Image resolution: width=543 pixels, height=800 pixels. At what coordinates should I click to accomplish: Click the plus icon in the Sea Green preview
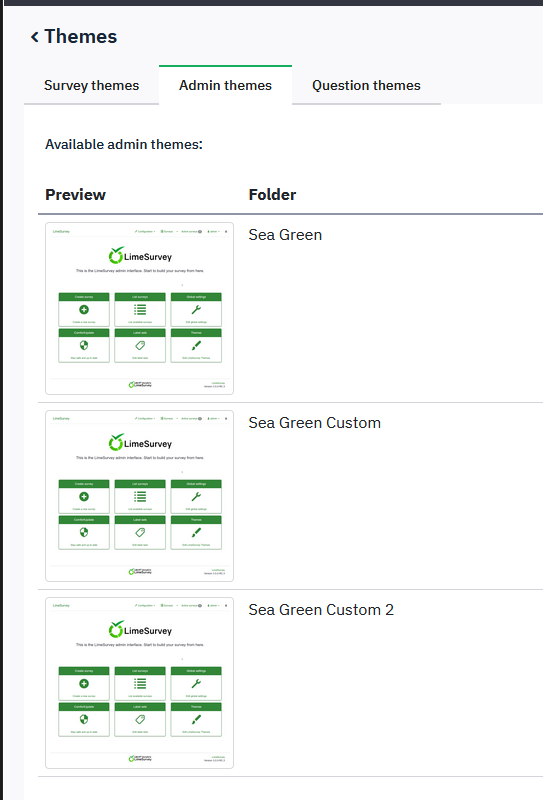point(84,309)
